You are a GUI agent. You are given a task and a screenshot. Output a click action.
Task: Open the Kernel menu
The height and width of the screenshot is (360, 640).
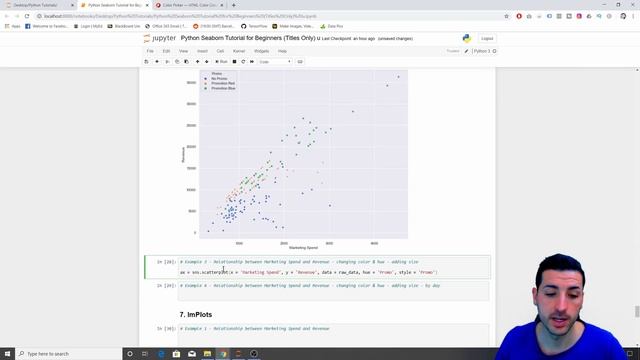pyautogui.click(x=239, y=51)
